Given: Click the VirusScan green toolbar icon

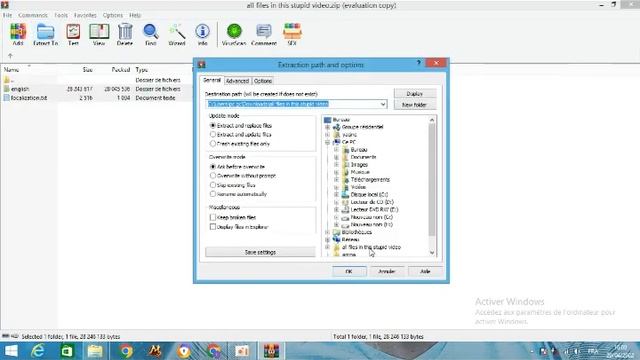Looking at the screenshot, I should click(x=234, y=31).
